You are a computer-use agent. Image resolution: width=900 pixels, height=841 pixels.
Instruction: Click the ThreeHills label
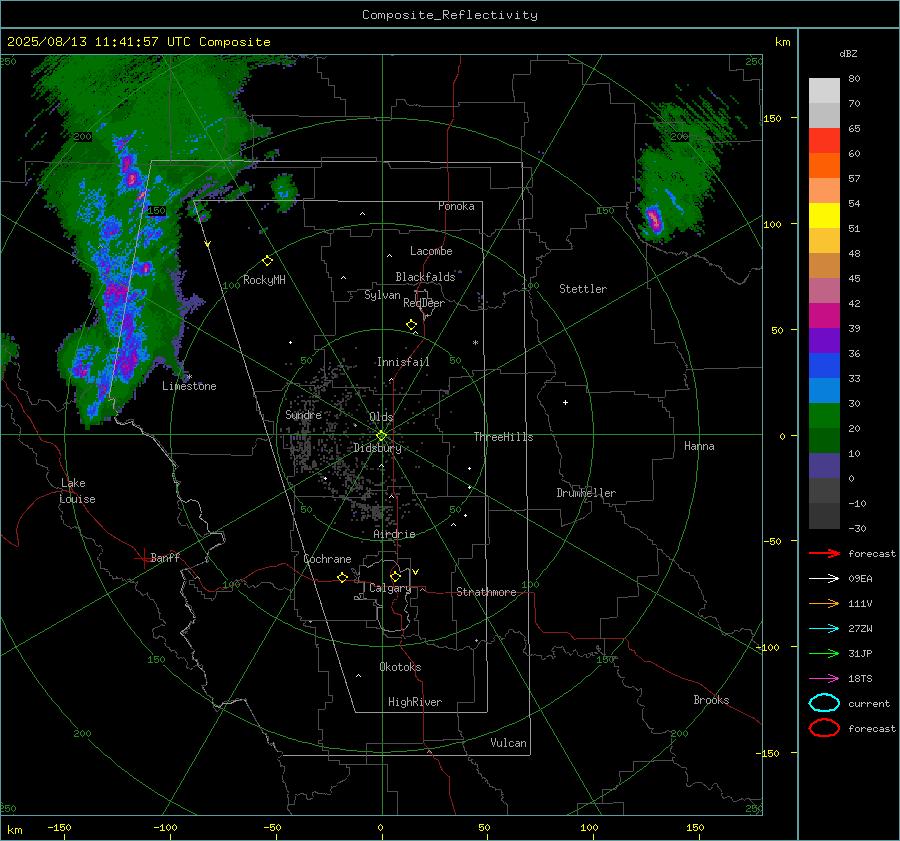(x=503, y=437)
